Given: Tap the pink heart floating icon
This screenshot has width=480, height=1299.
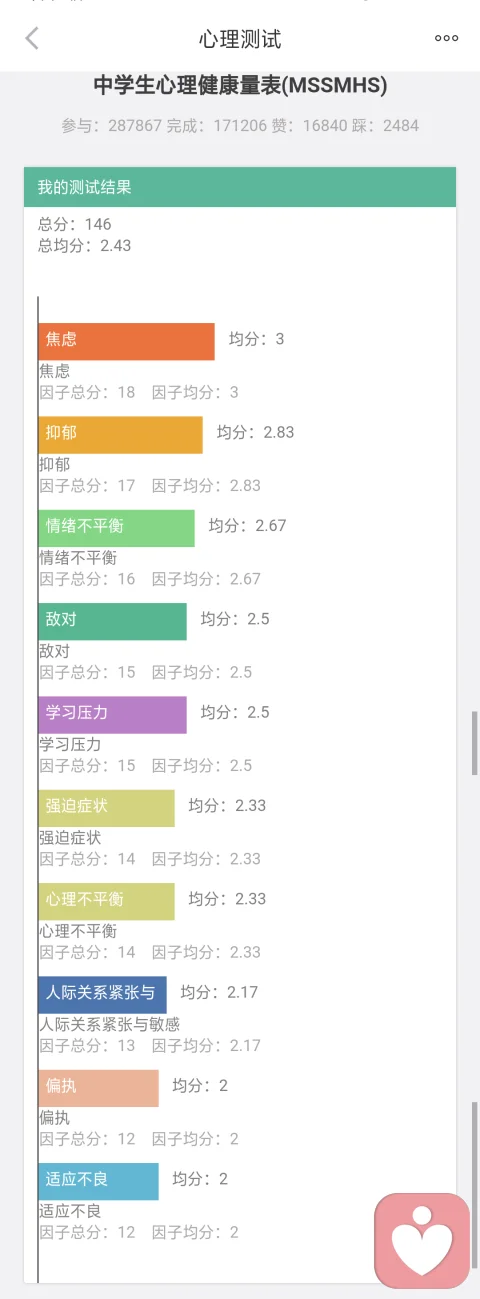Looking at the screenshot, I should pos(422,1240).
